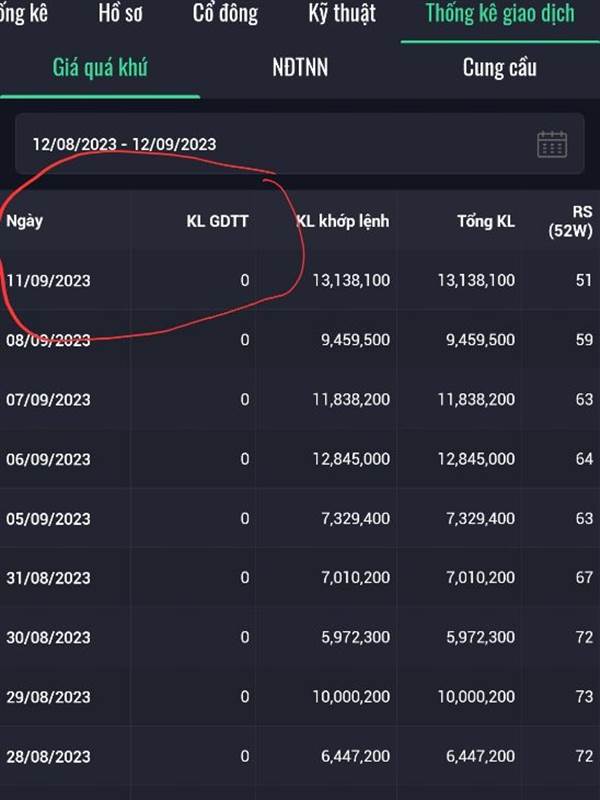Select the 07/09/2023 date row

(48, 400)
